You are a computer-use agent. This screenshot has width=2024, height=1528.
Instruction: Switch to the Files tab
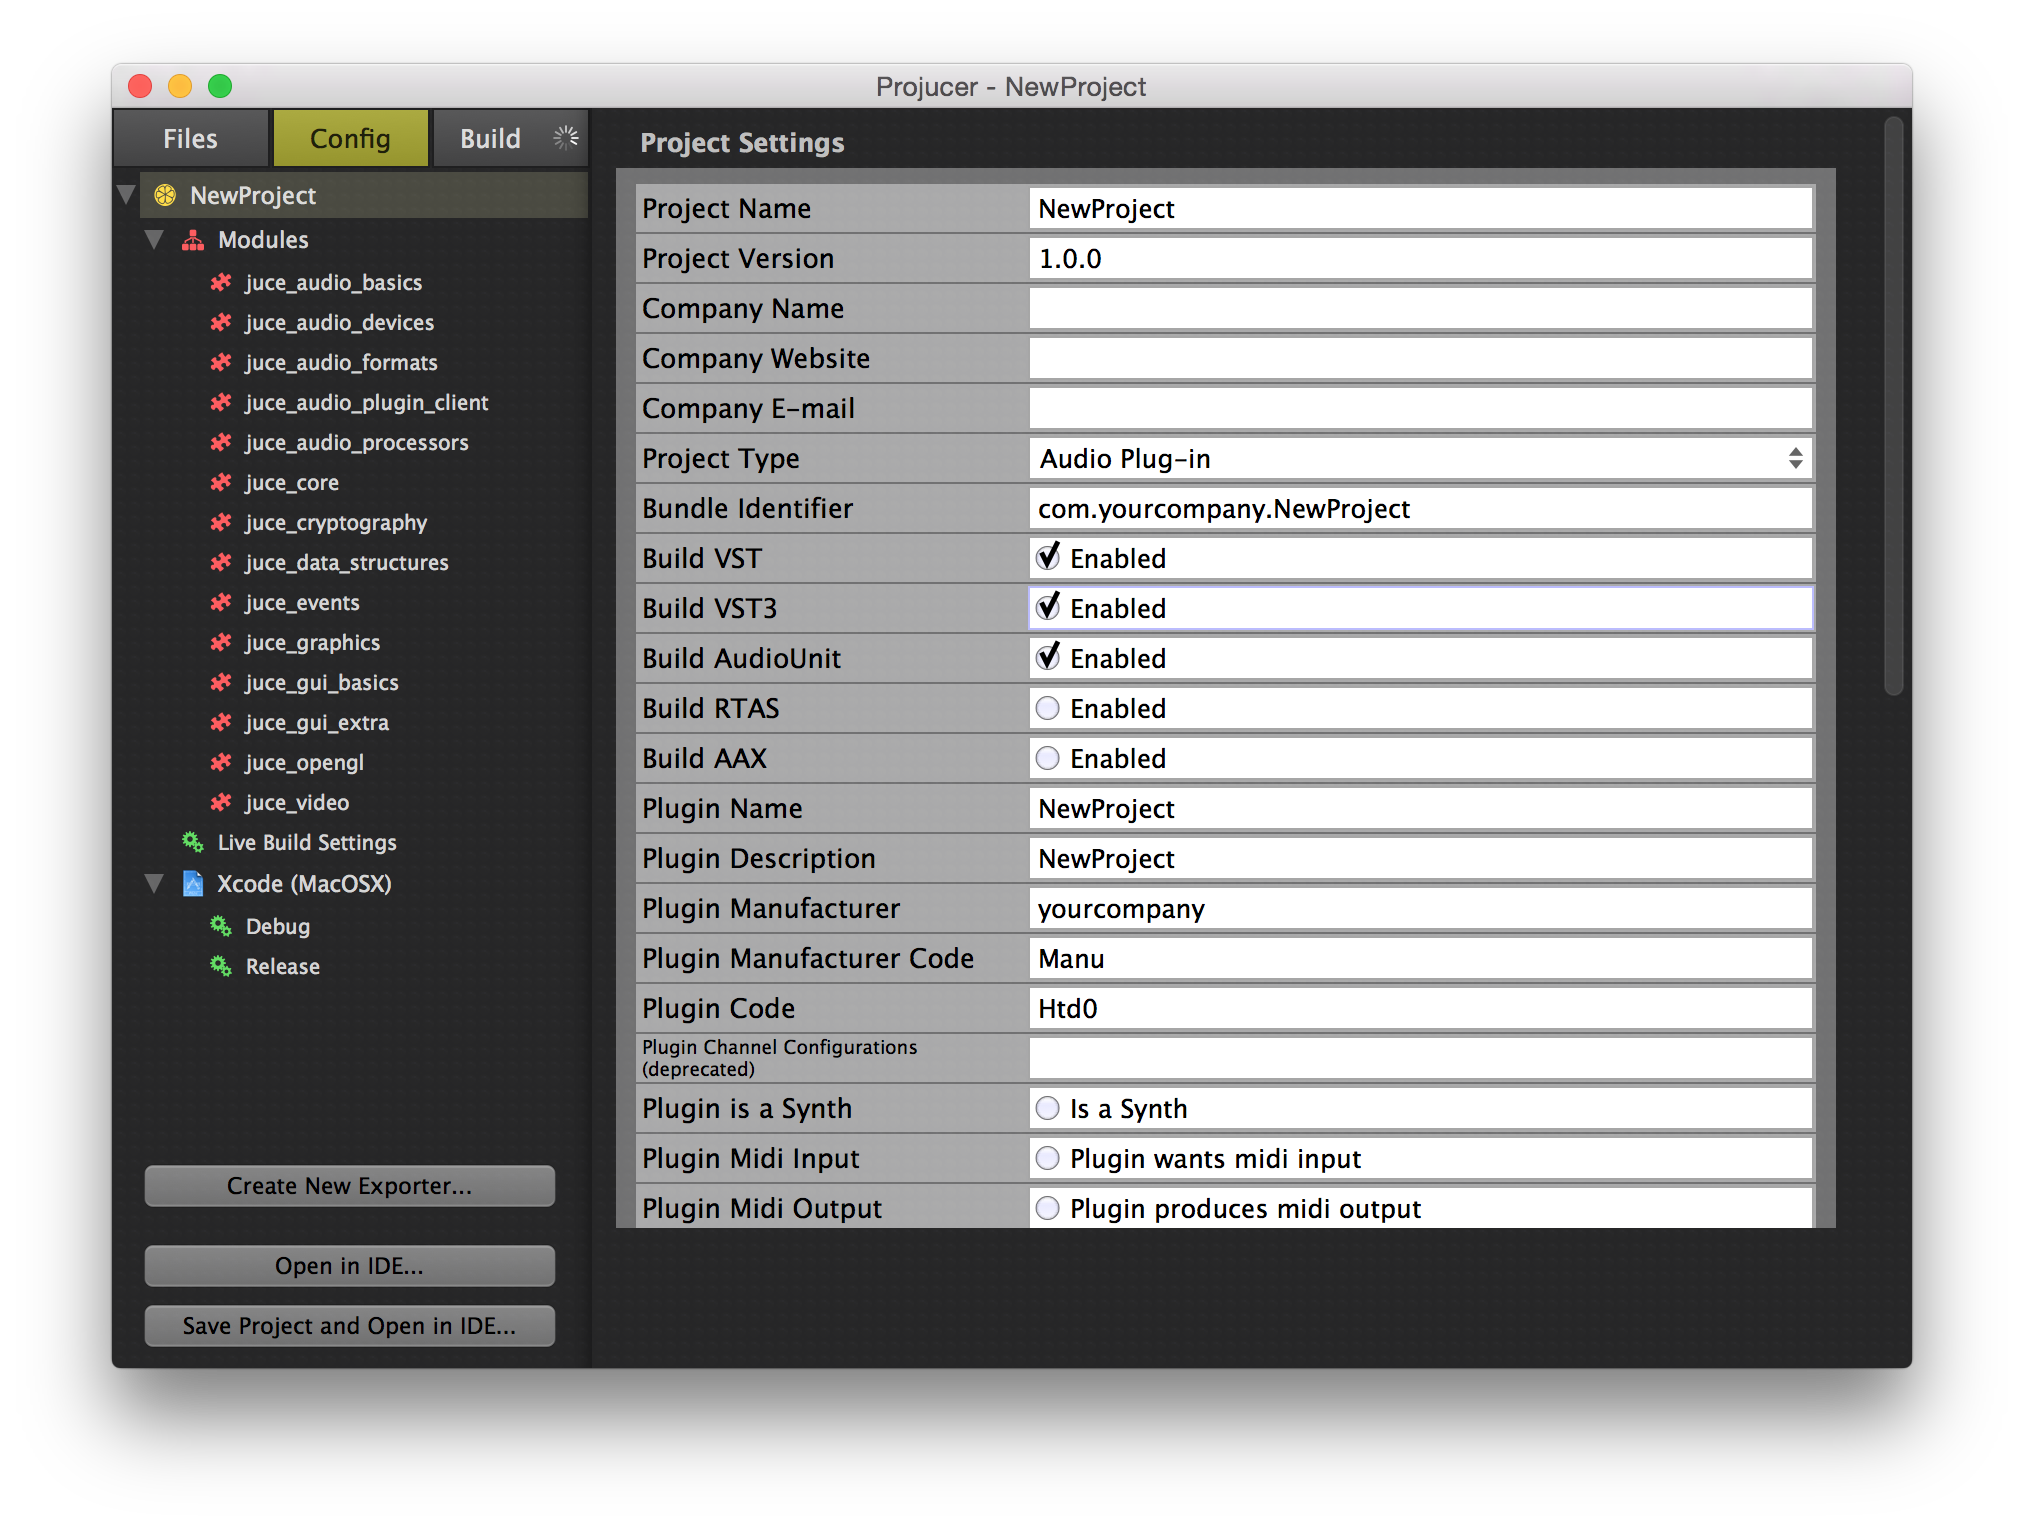pyautogui.click(x=190, y=138)
